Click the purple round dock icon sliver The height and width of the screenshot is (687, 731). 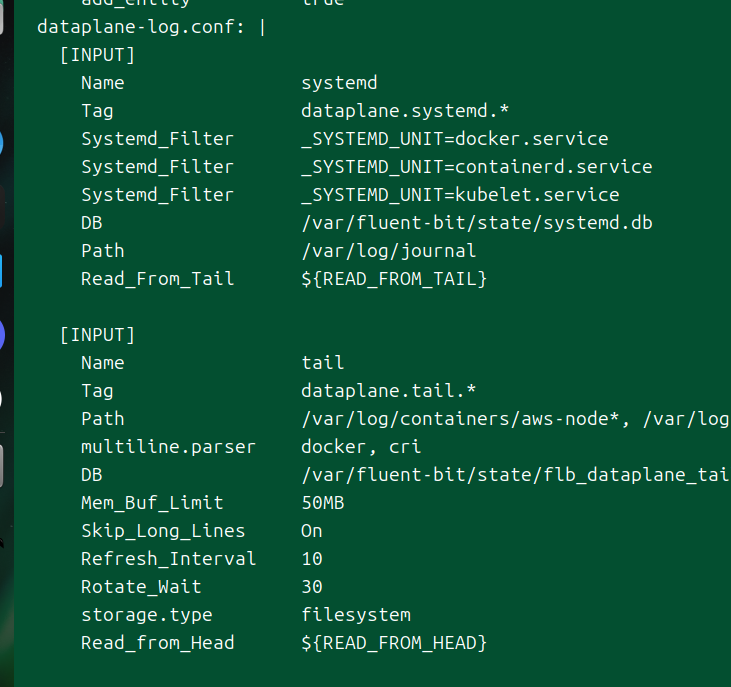click(x=2, y=335)
